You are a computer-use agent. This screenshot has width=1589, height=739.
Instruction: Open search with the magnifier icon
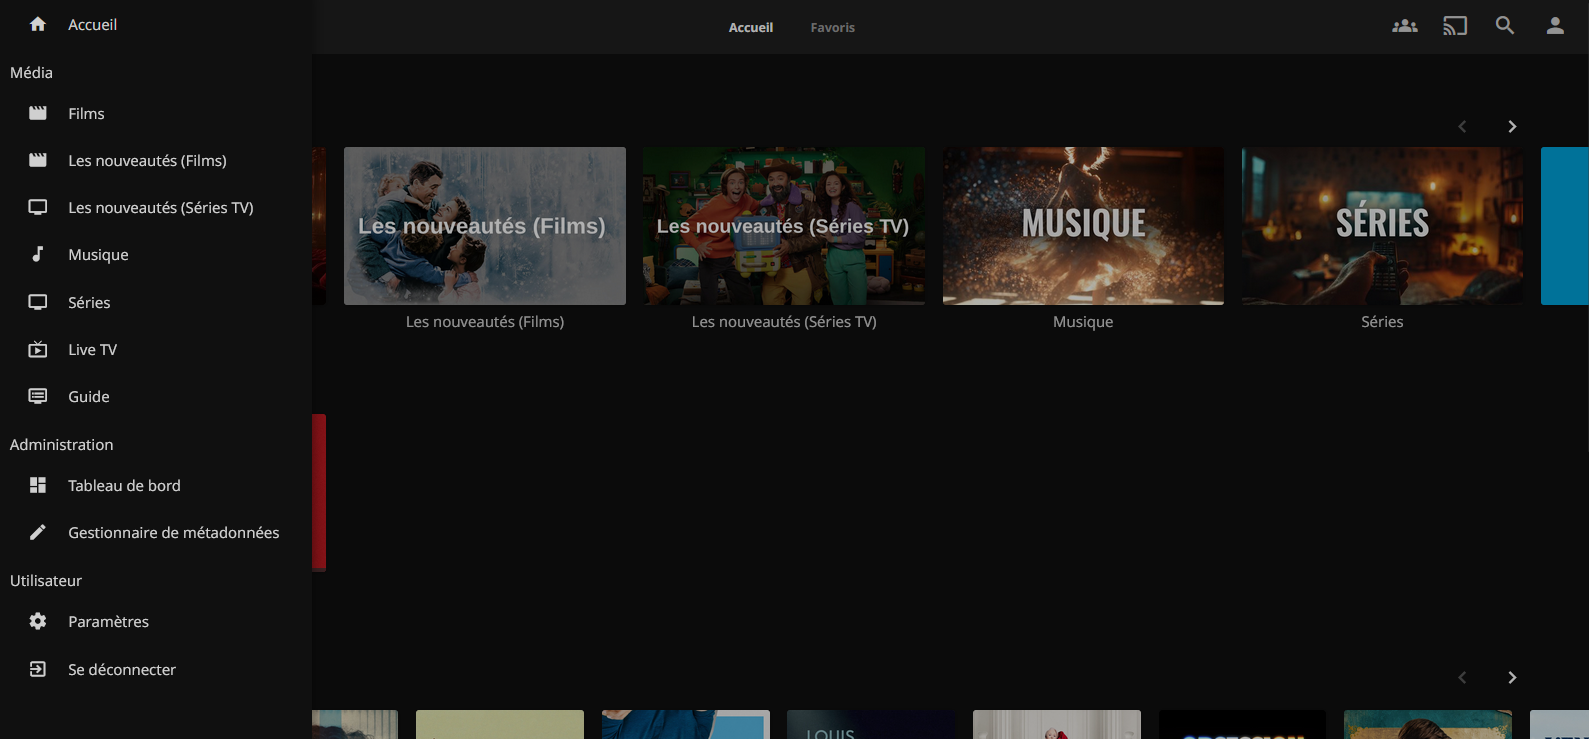pyautogui.click(x=1505, y=26)
